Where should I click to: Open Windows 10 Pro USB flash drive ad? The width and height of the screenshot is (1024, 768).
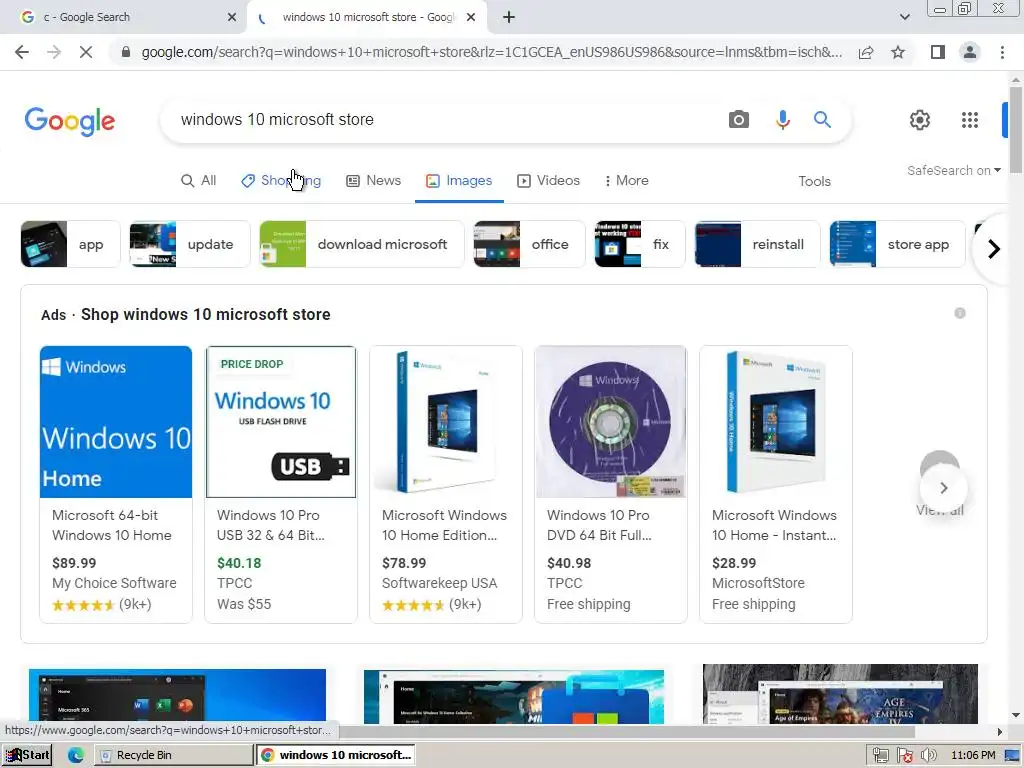281,485
